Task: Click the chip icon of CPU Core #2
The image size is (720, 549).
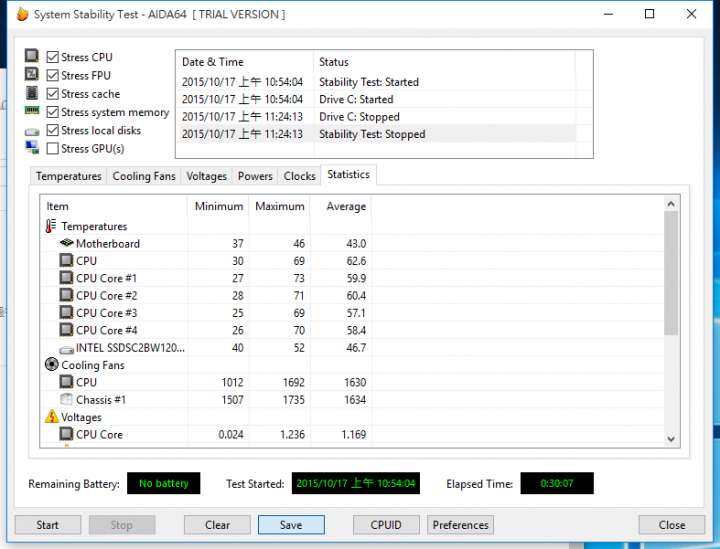Action: click(66, 295)
